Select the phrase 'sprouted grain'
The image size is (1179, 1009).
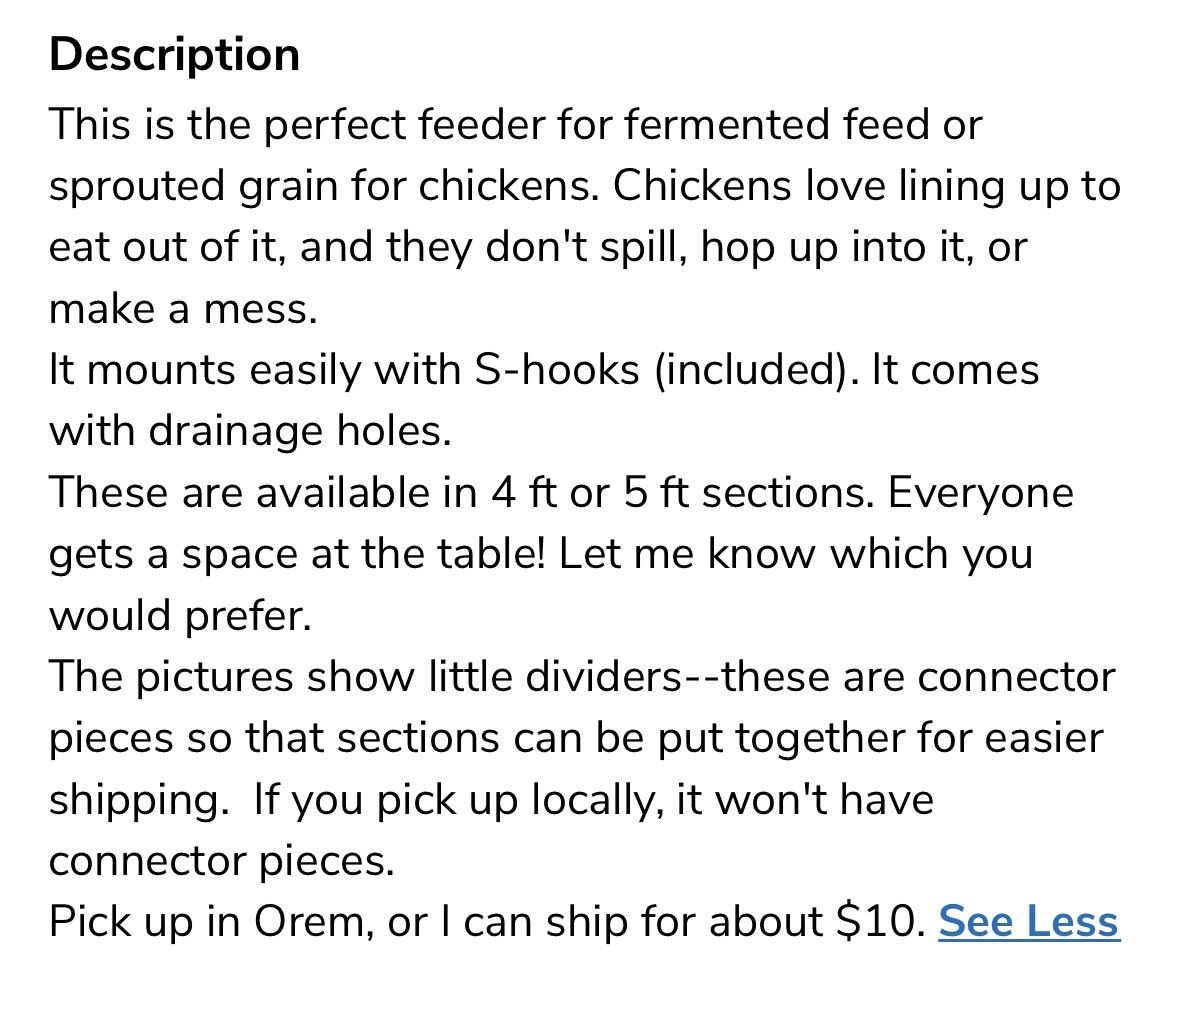click(x=193, y=187)
